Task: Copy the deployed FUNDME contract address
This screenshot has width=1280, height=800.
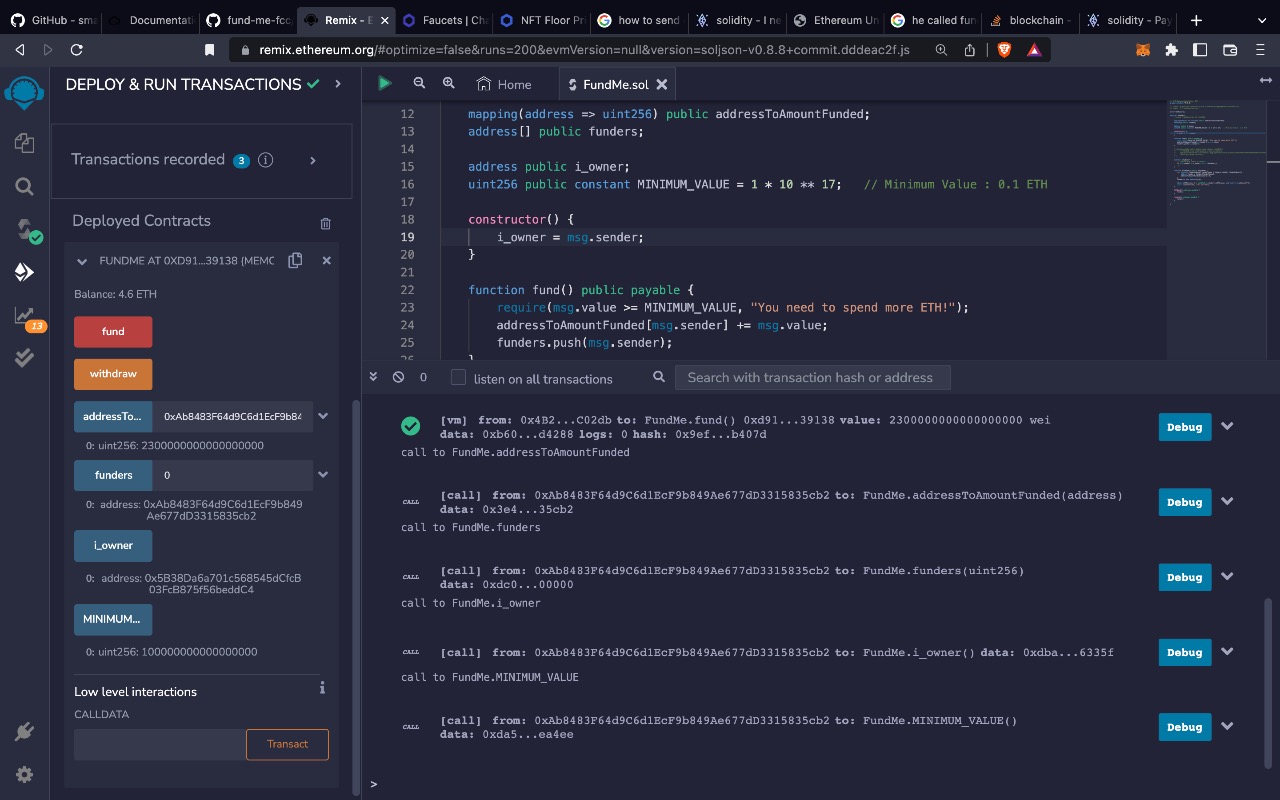Action: coord(295,260)
